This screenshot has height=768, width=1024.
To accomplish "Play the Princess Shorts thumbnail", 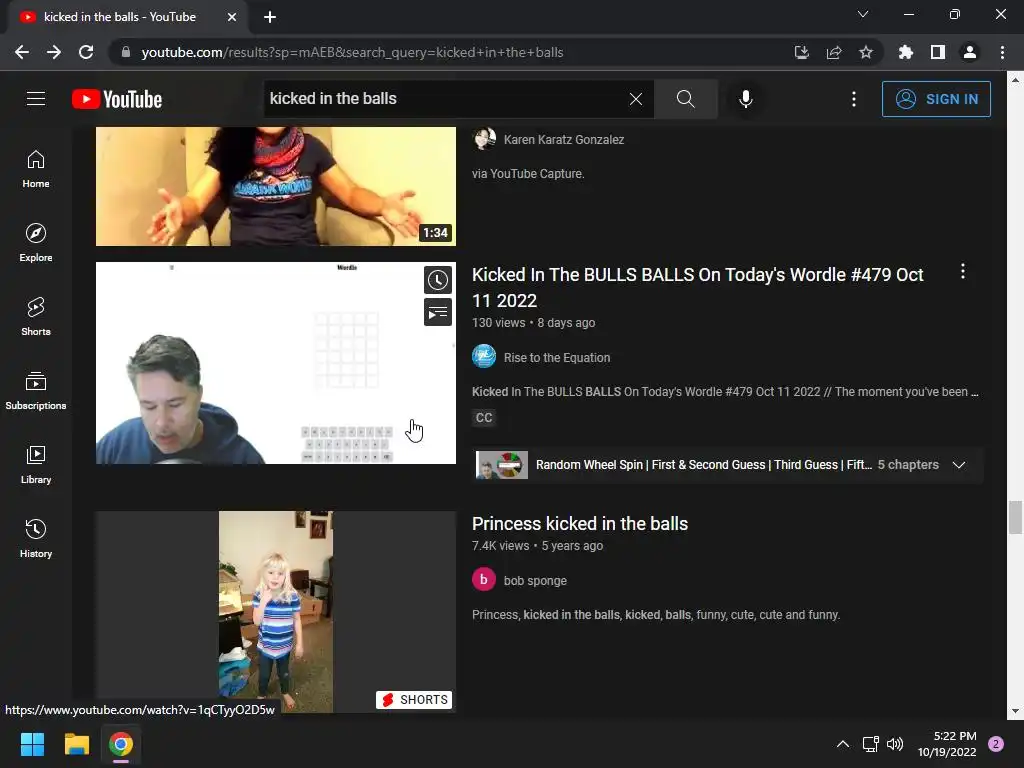I will (276, 612).
